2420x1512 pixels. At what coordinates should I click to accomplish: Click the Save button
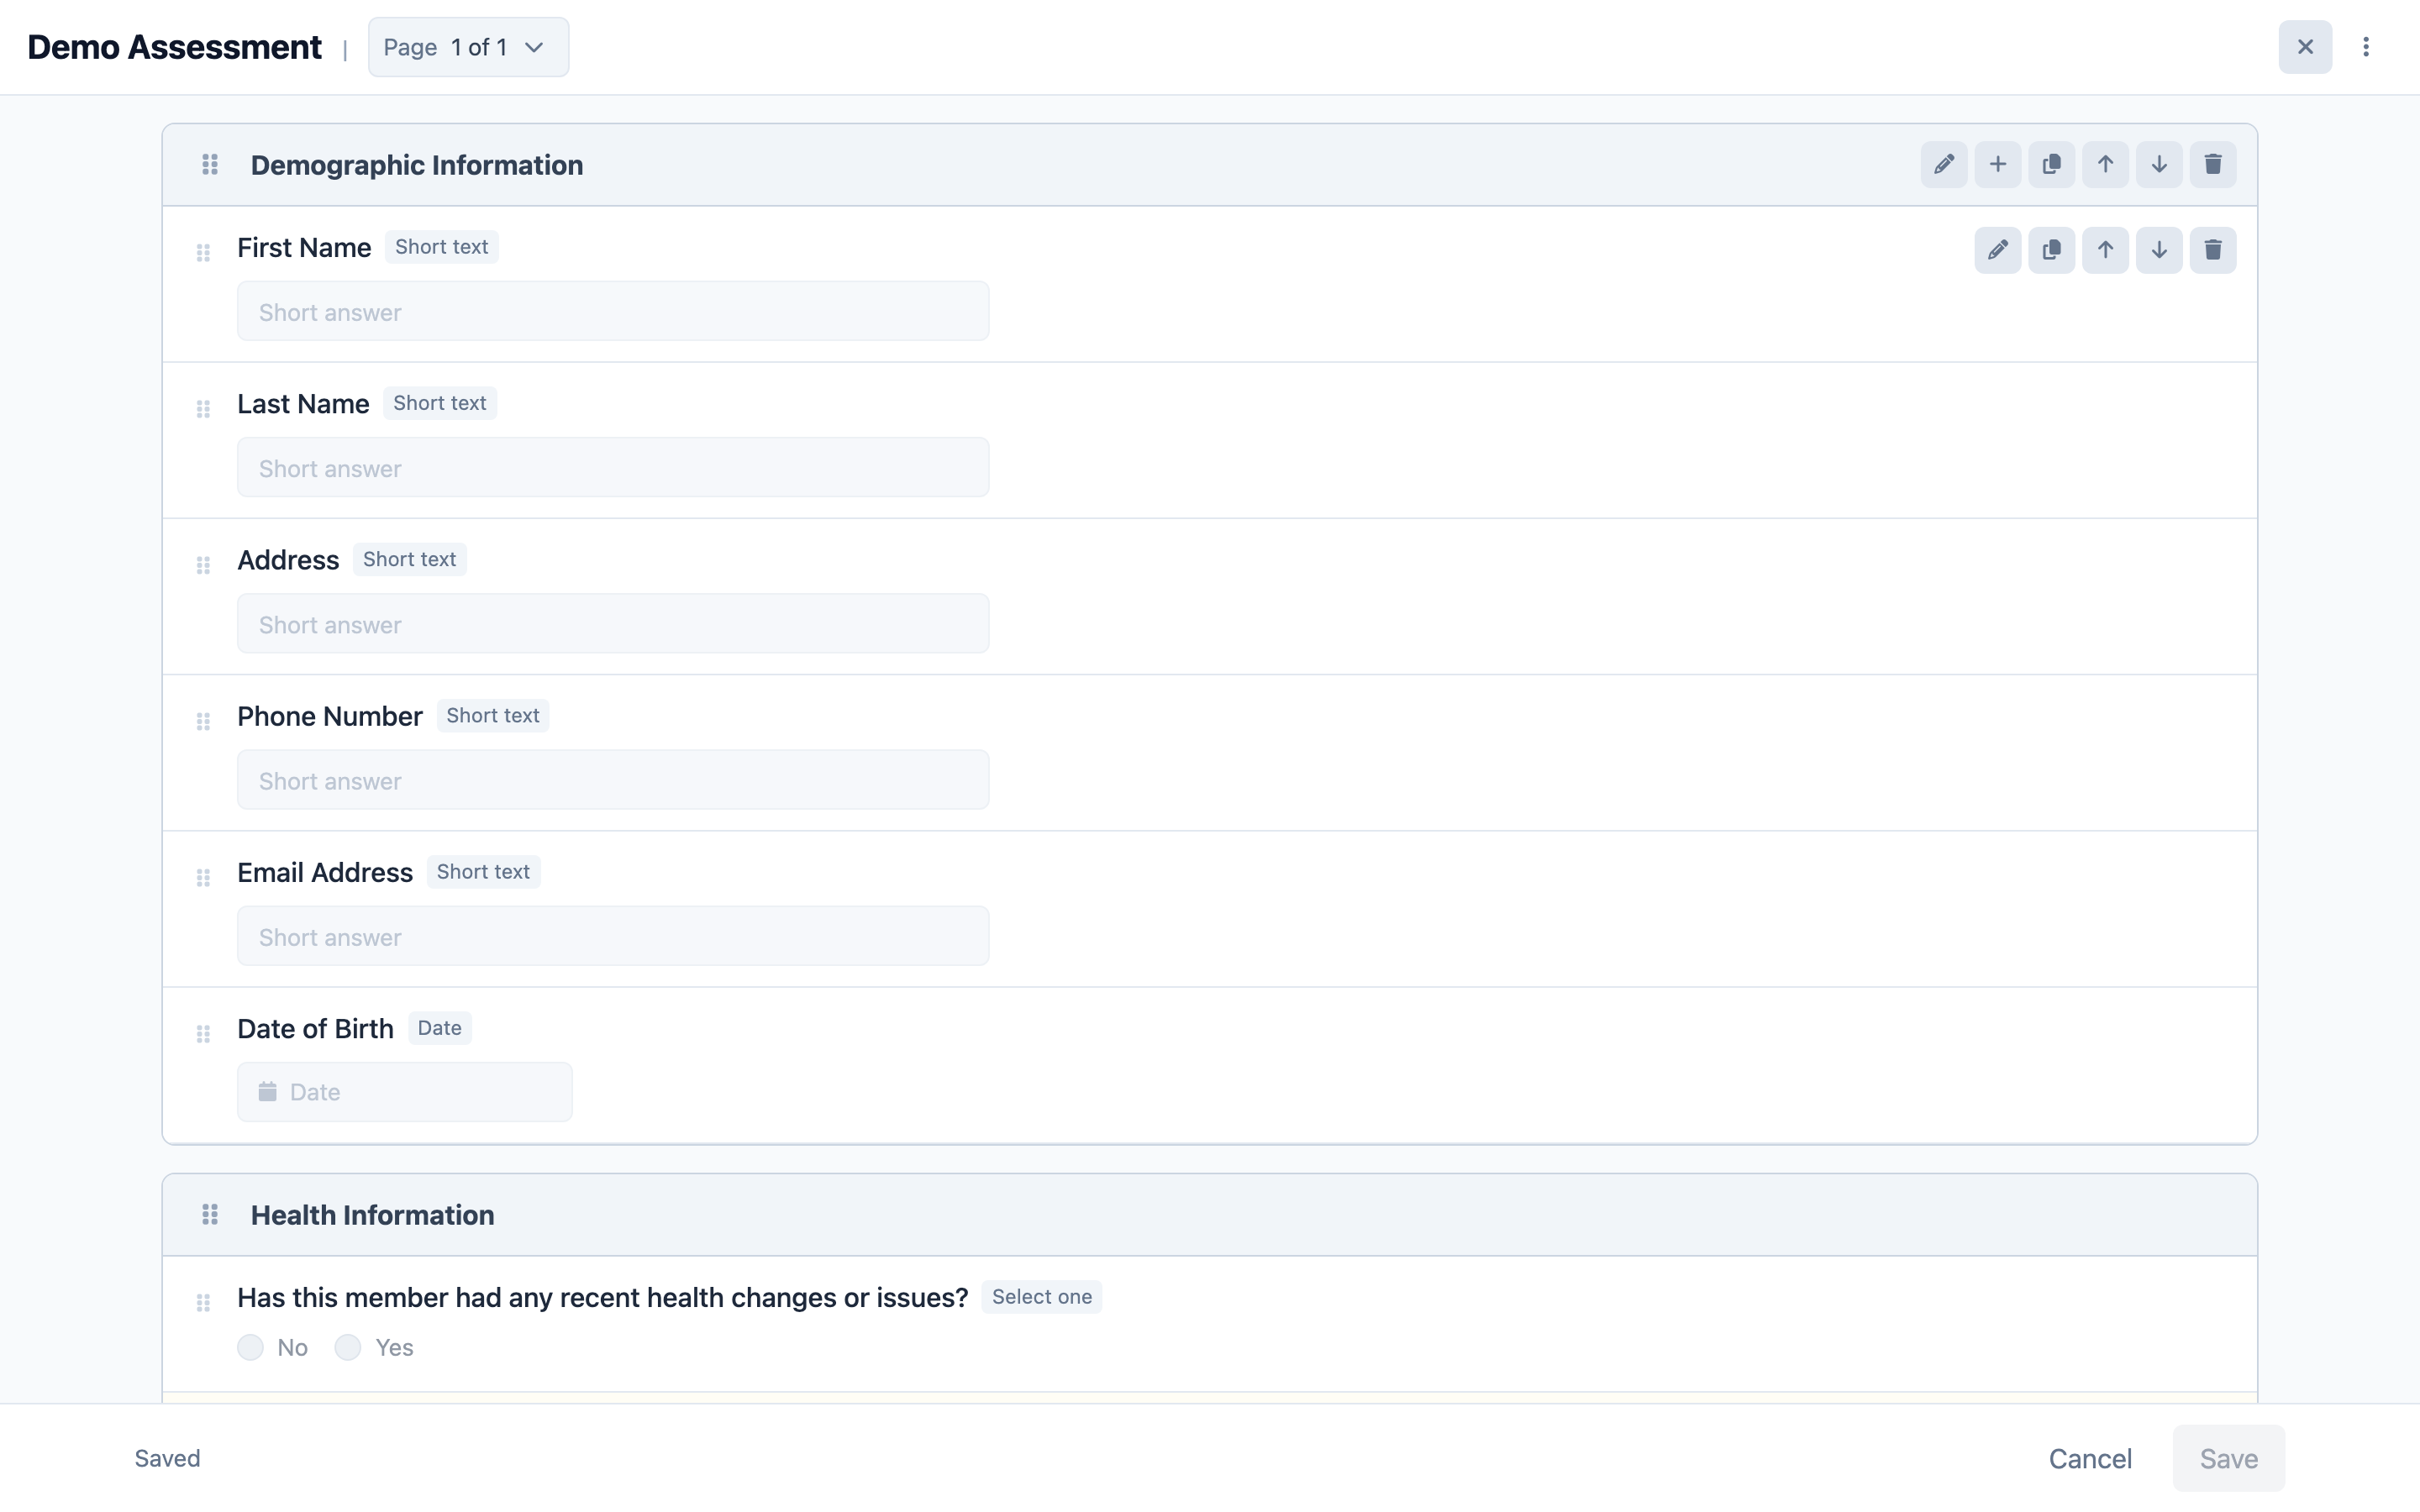pos(2228,1458)
